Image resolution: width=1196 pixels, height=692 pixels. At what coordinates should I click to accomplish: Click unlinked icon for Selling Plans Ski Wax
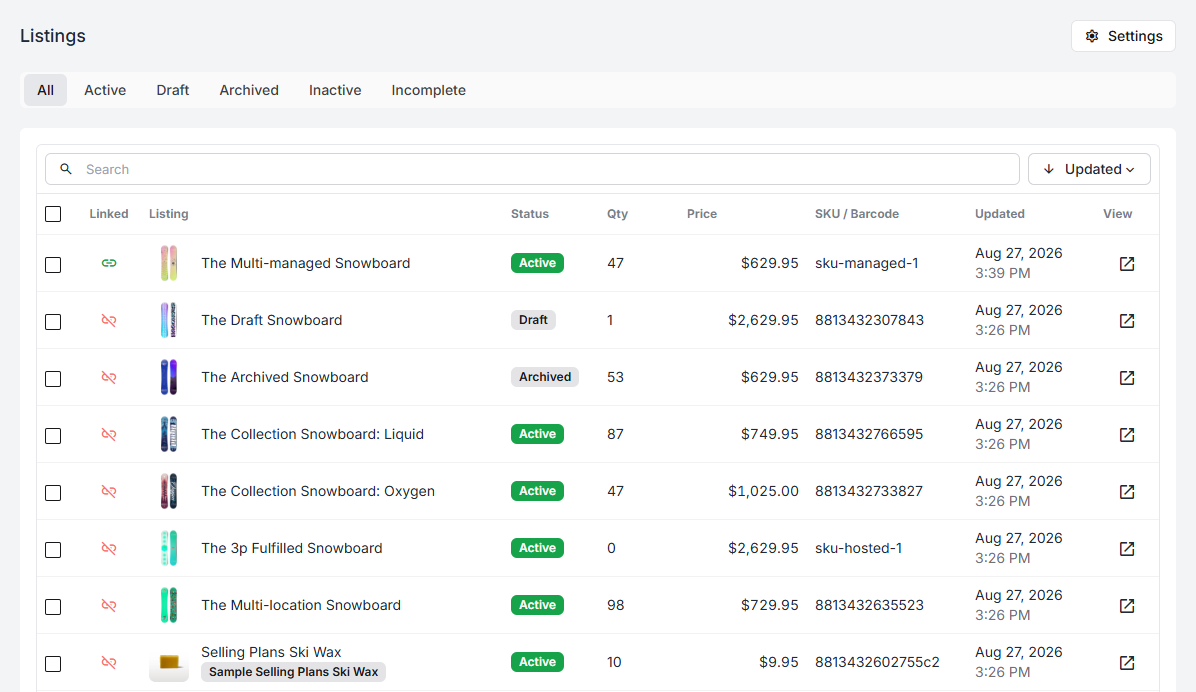109,662
